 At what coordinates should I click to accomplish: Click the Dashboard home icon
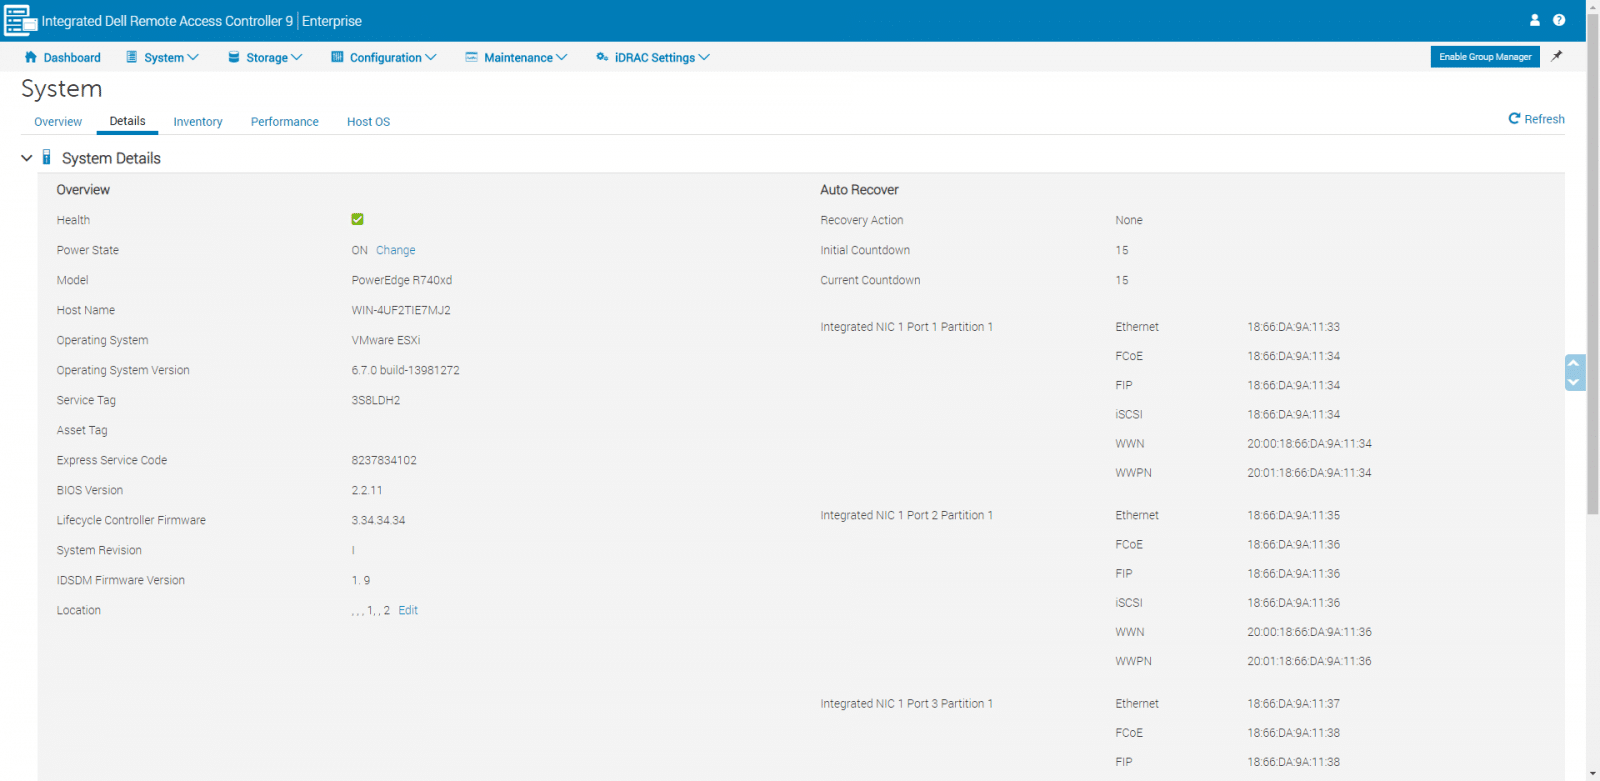coord(31,57)
